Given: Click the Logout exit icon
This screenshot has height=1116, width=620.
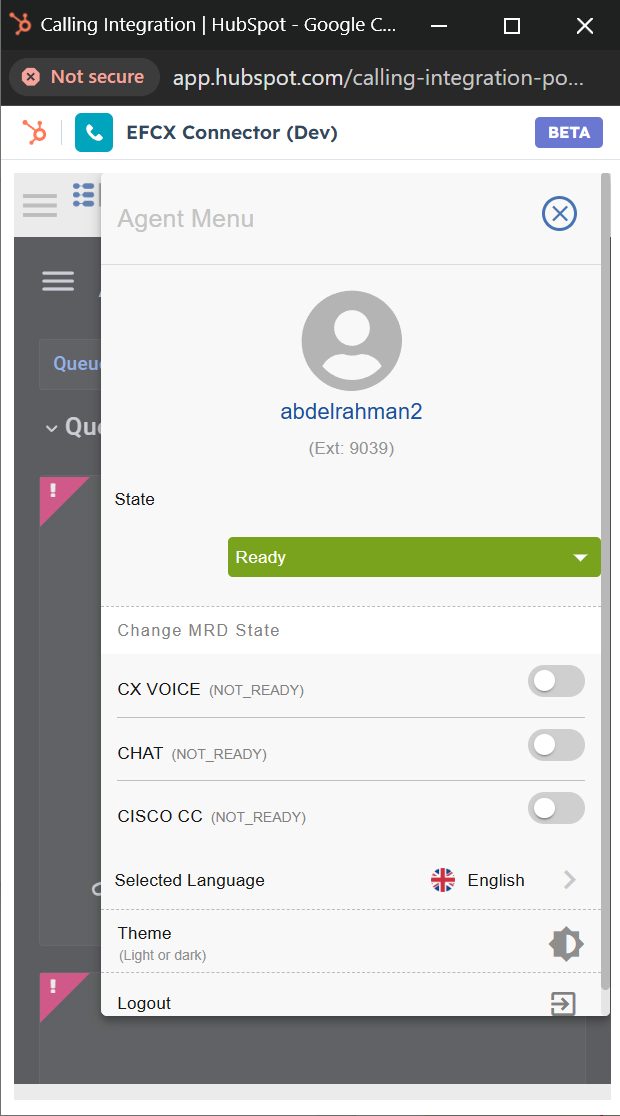Looking at the screenshot, I should pos(564,1003).
